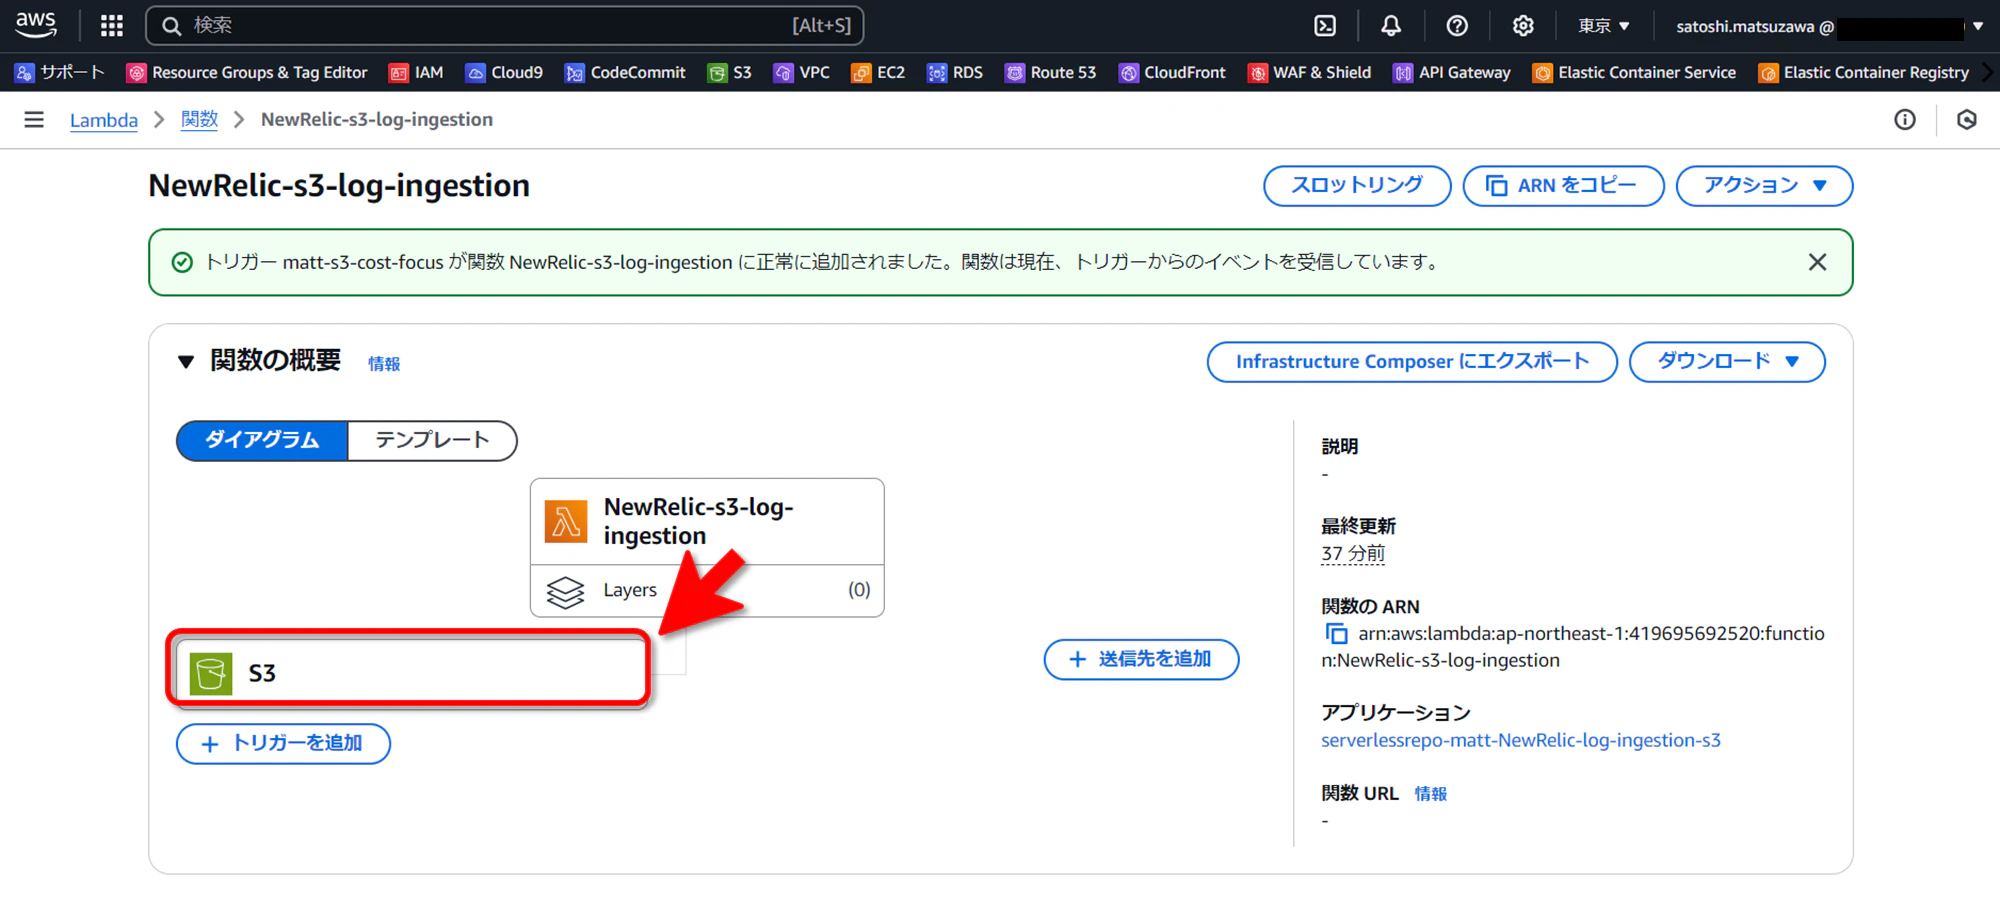Open the AWS services grid menu
This screenshot has width=2000, height=897.
(112, 26)
